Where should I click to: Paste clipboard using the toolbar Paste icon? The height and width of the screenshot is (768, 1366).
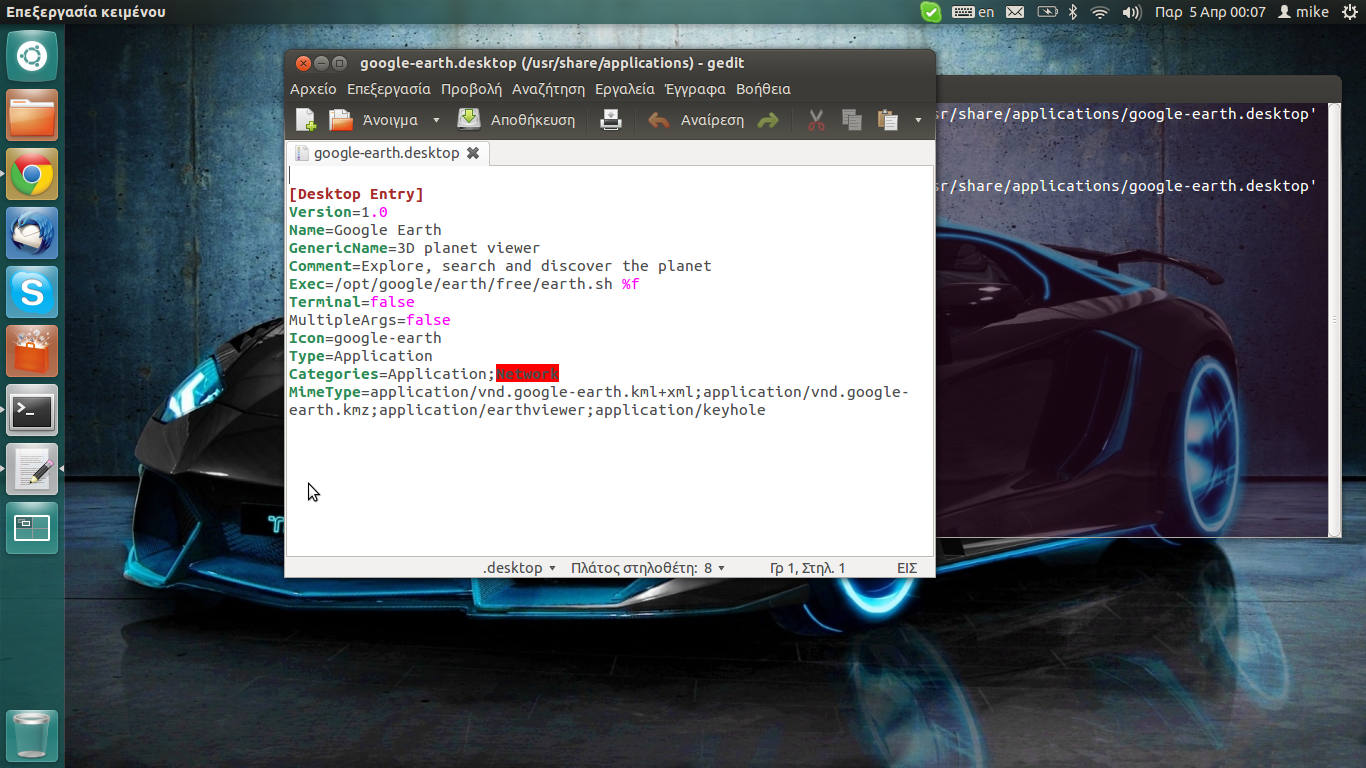coord(887,120)
